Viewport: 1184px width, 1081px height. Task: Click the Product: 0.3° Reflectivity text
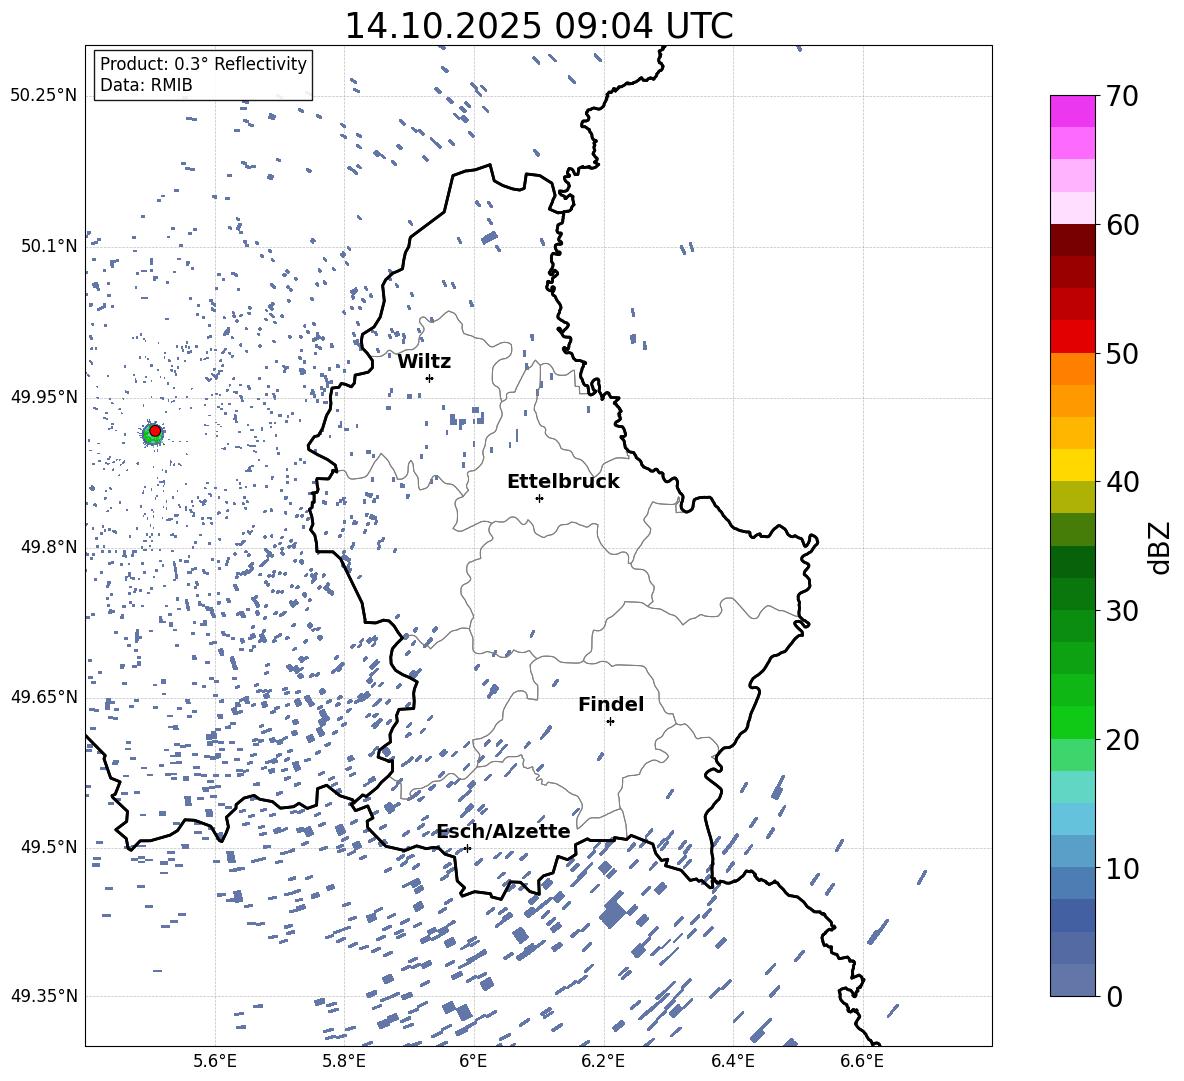[x=203, y=63]
